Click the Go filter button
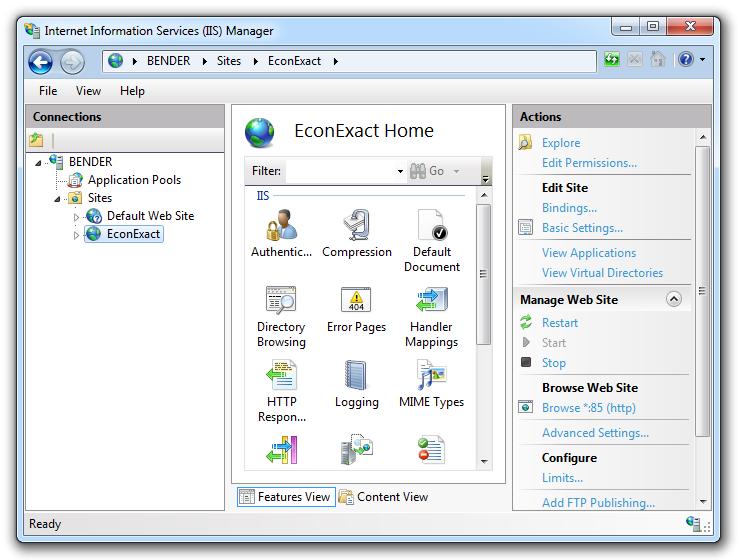The image size is (739, 560). (x=427, y=171)
